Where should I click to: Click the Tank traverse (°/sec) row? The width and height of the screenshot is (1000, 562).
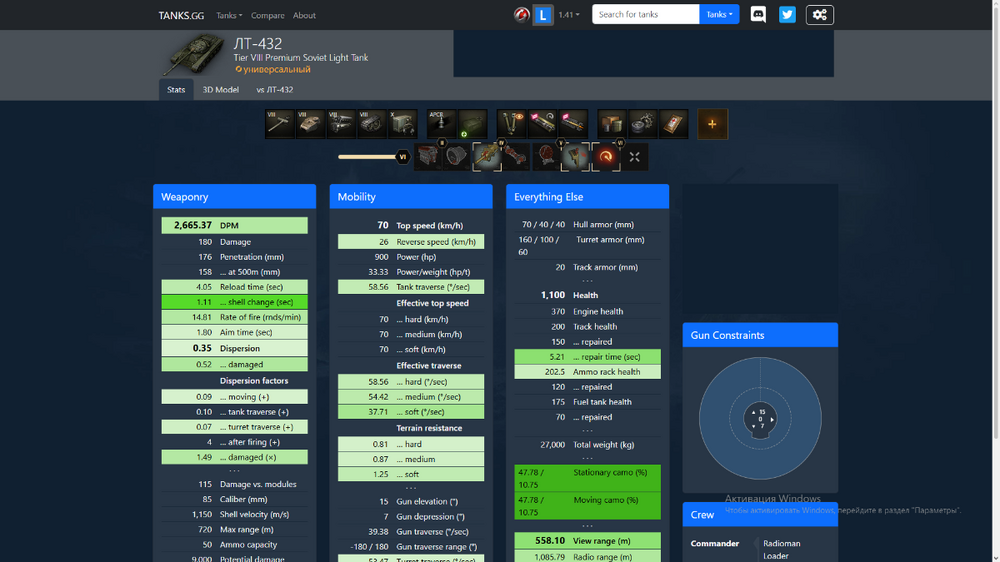(x=411, y=287)
